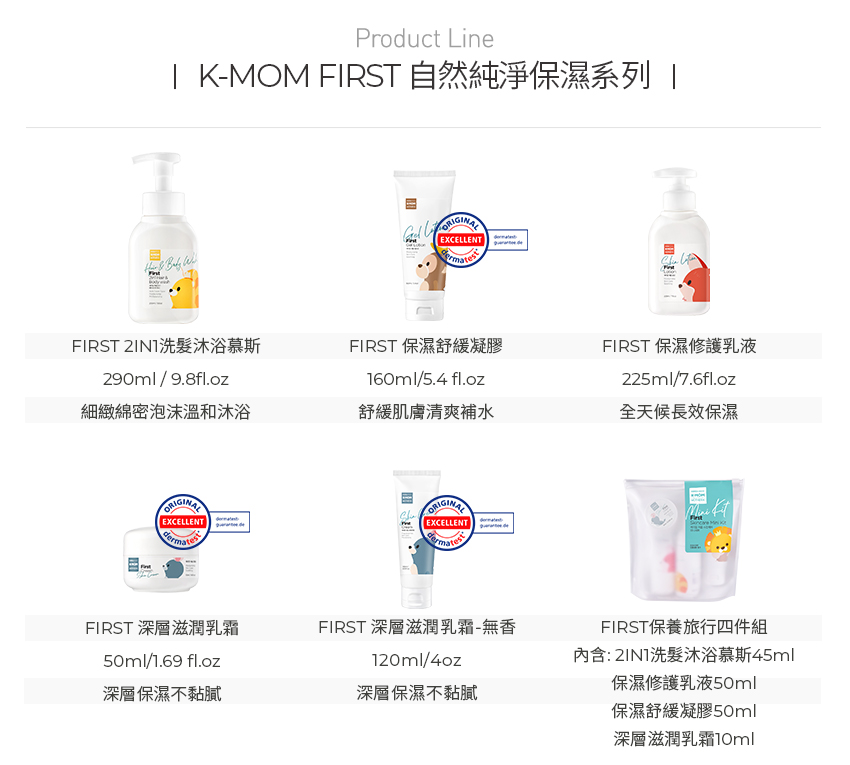This screenshot has height=765, width=850.
Task: Click the gel lotion tube with monkey
Action: (424, 245)
